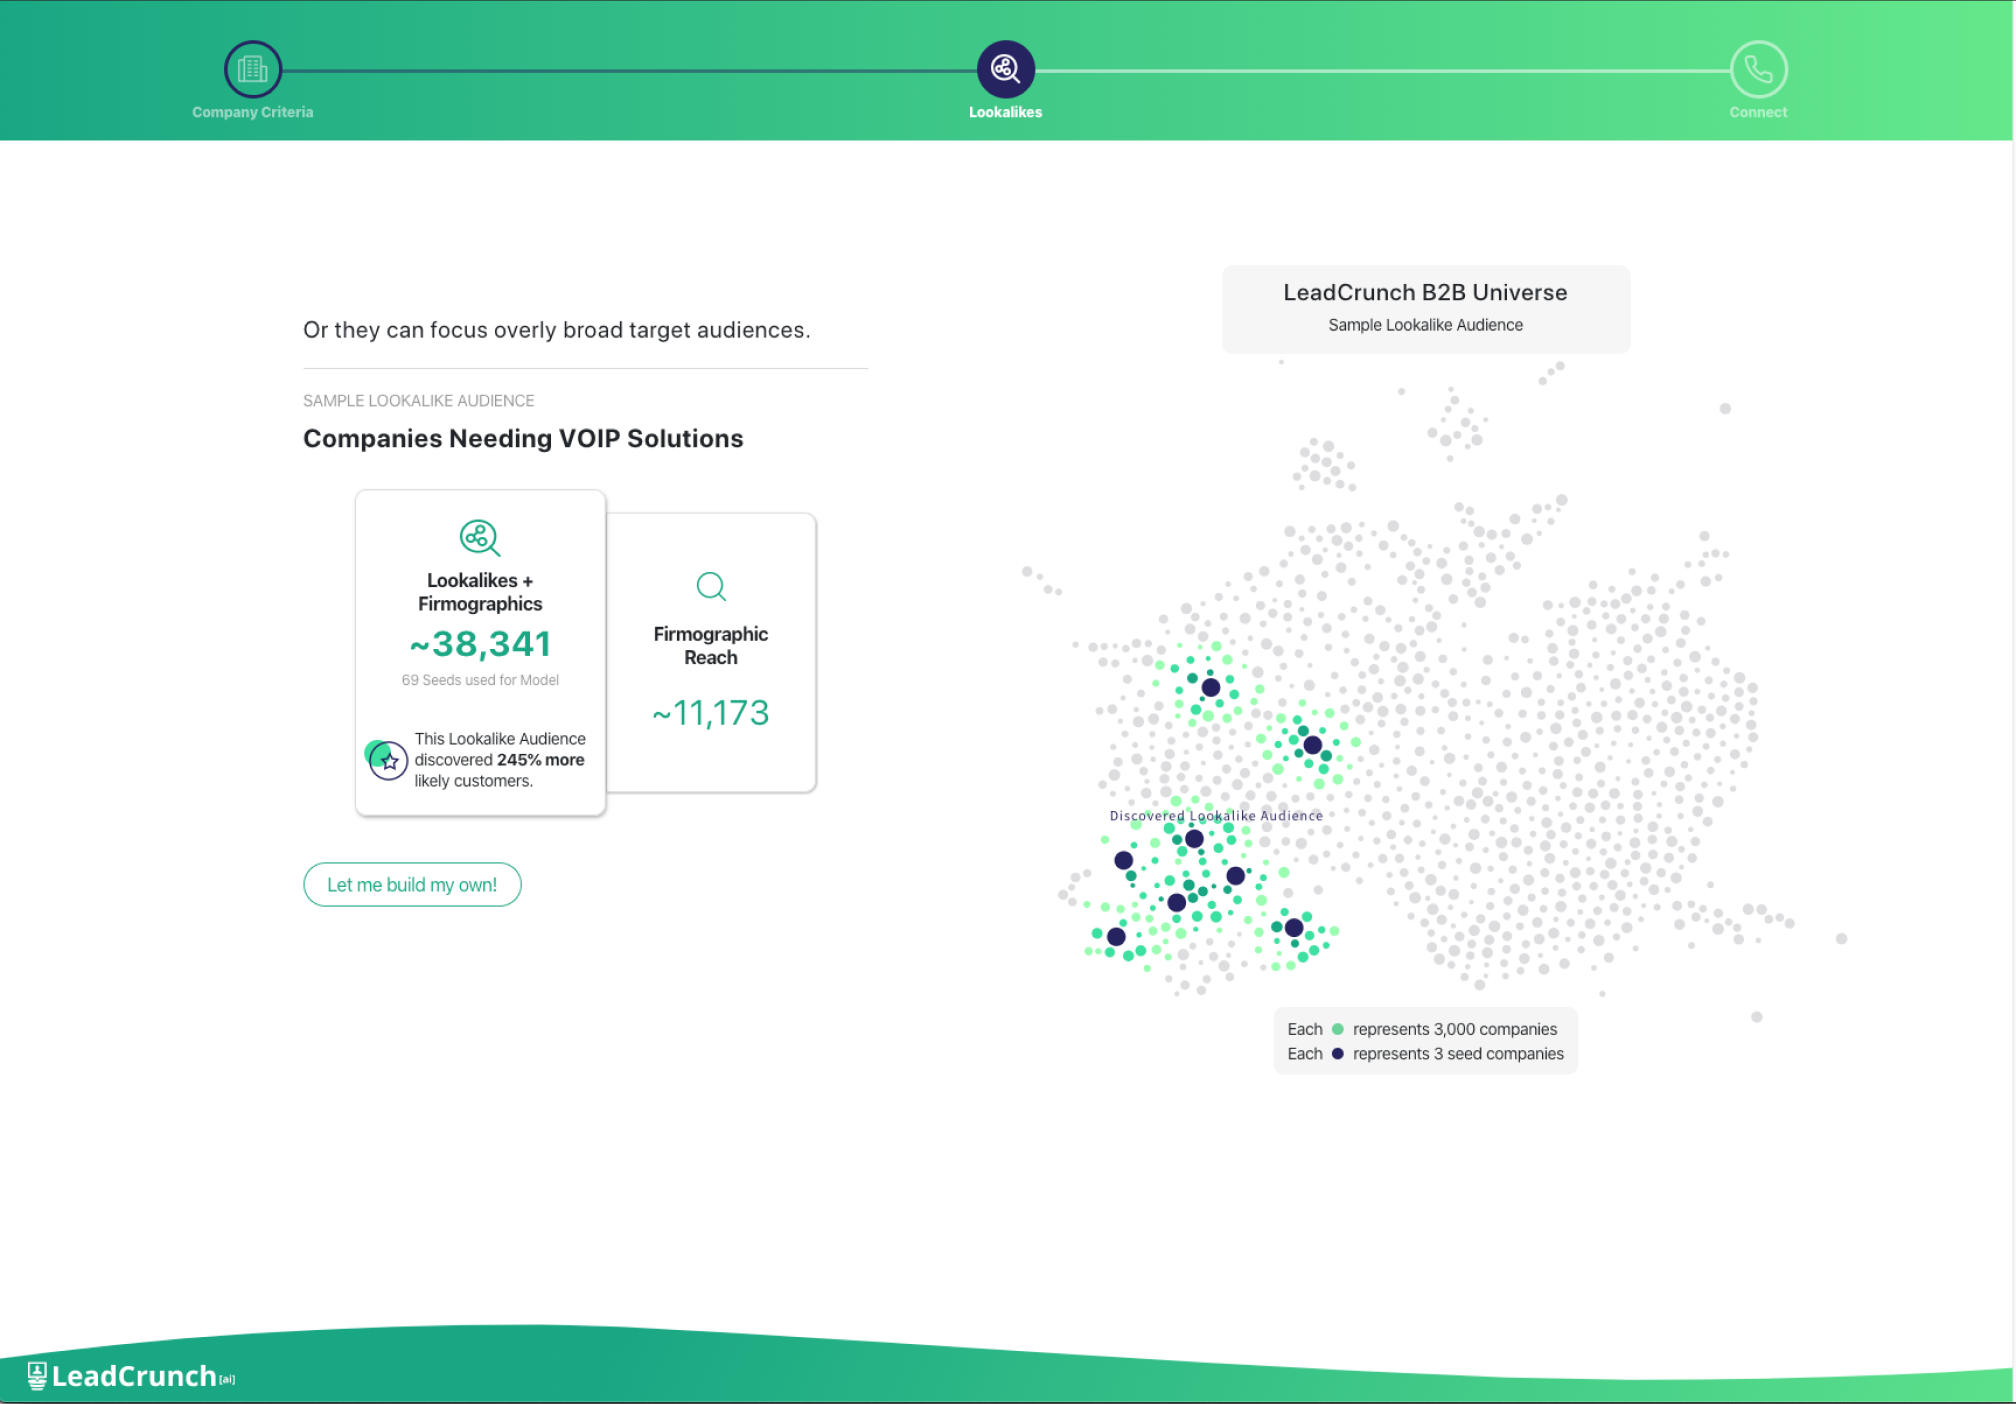Select the Lookalikes step label

[1005, 112]
